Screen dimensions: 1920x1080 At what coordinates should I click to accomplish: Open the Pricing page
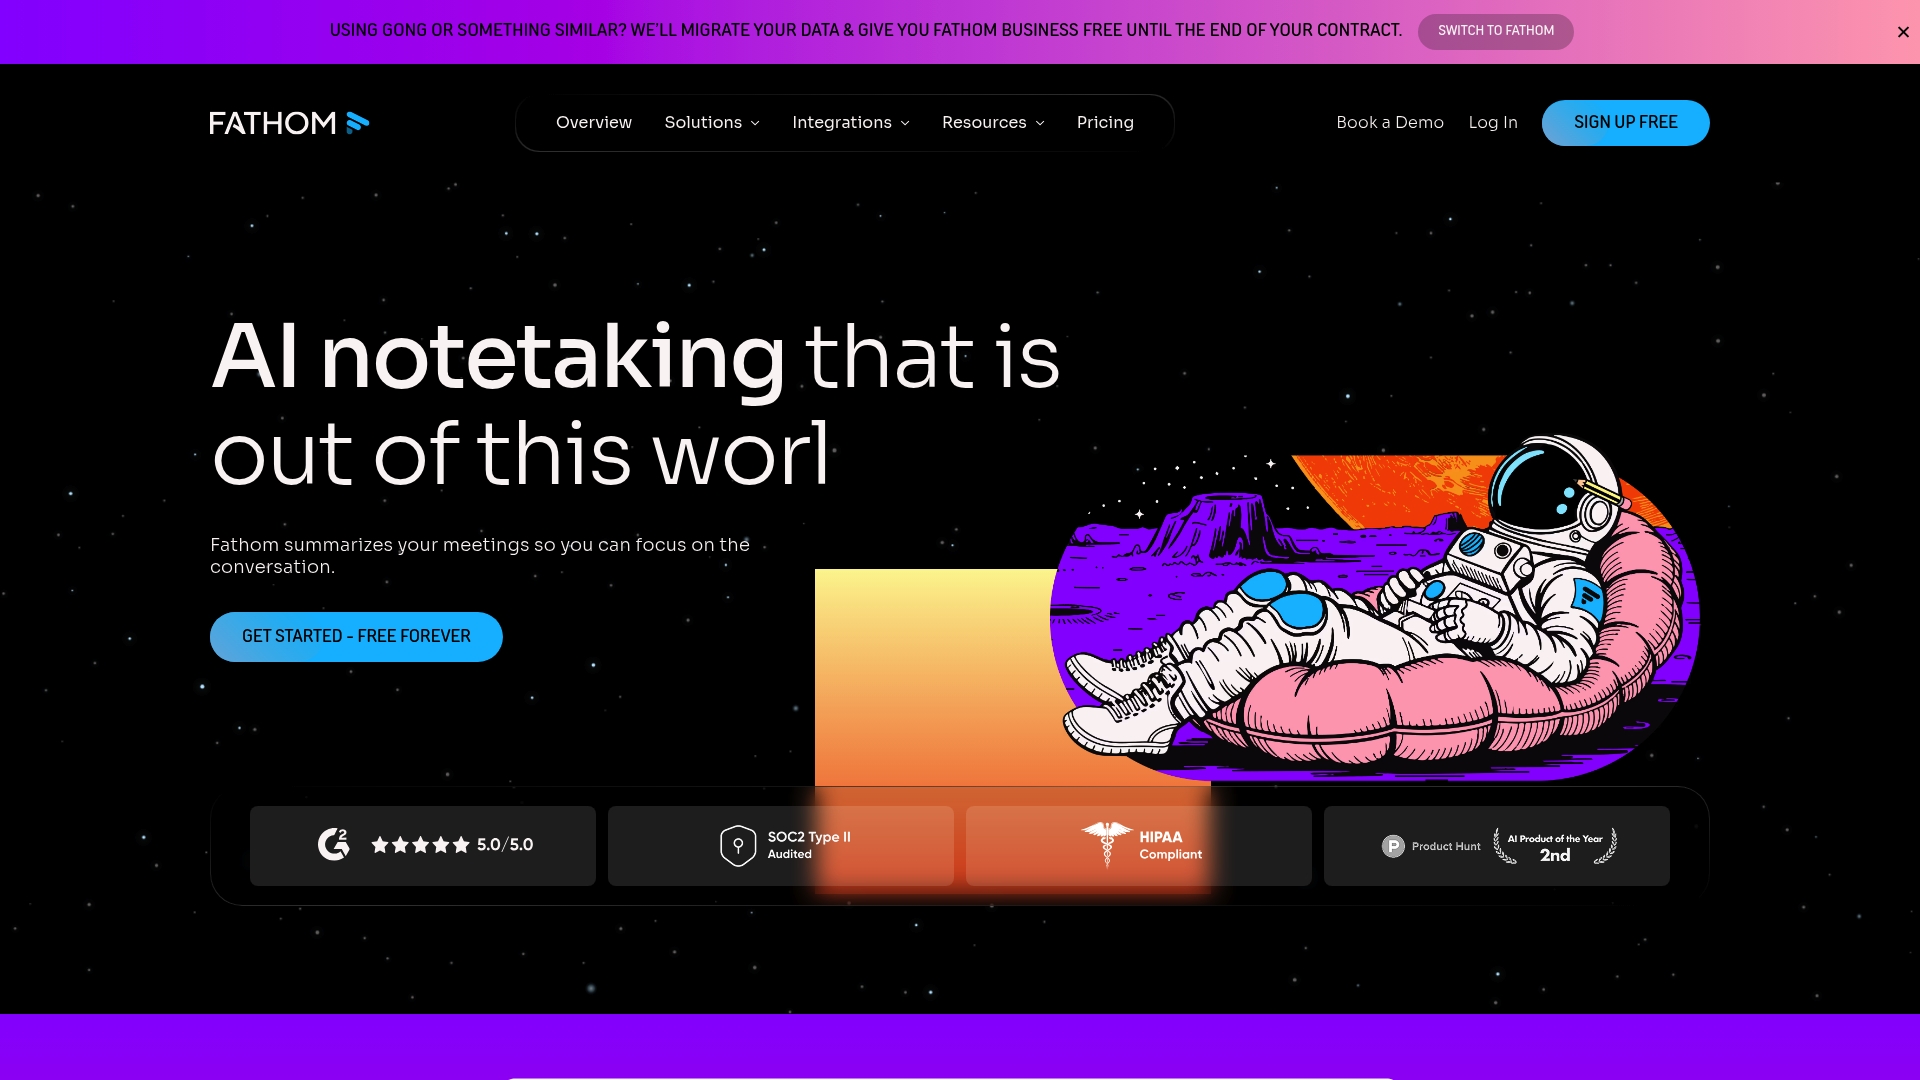(1104, 122)
